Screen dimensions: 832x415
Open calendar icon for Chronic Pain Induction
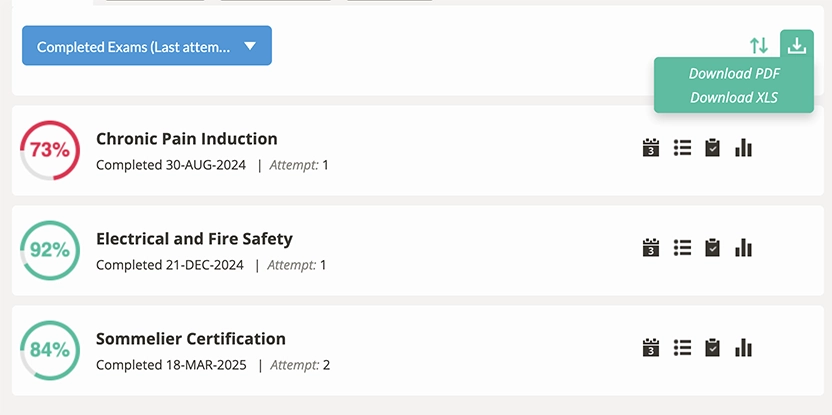(x=651, y=148)
